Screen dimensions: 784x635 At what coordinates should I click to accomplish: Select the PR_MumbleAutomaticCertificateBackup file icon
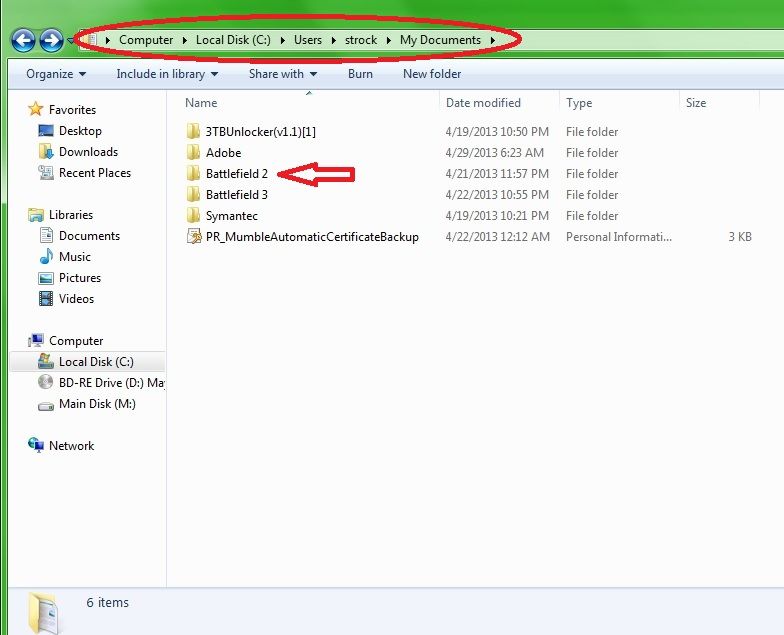click(x=194, y=237)
